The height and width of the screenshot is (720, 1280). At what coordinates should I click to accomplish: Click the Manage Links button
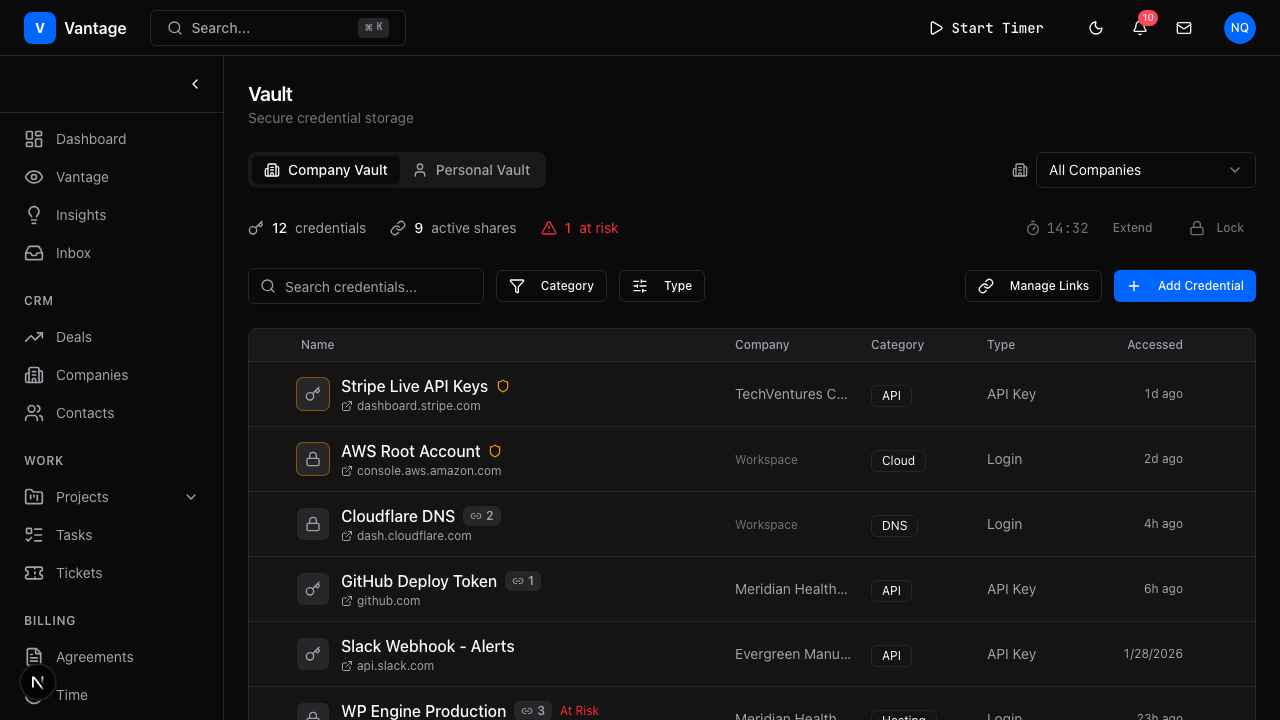(x=1033, y=286)
